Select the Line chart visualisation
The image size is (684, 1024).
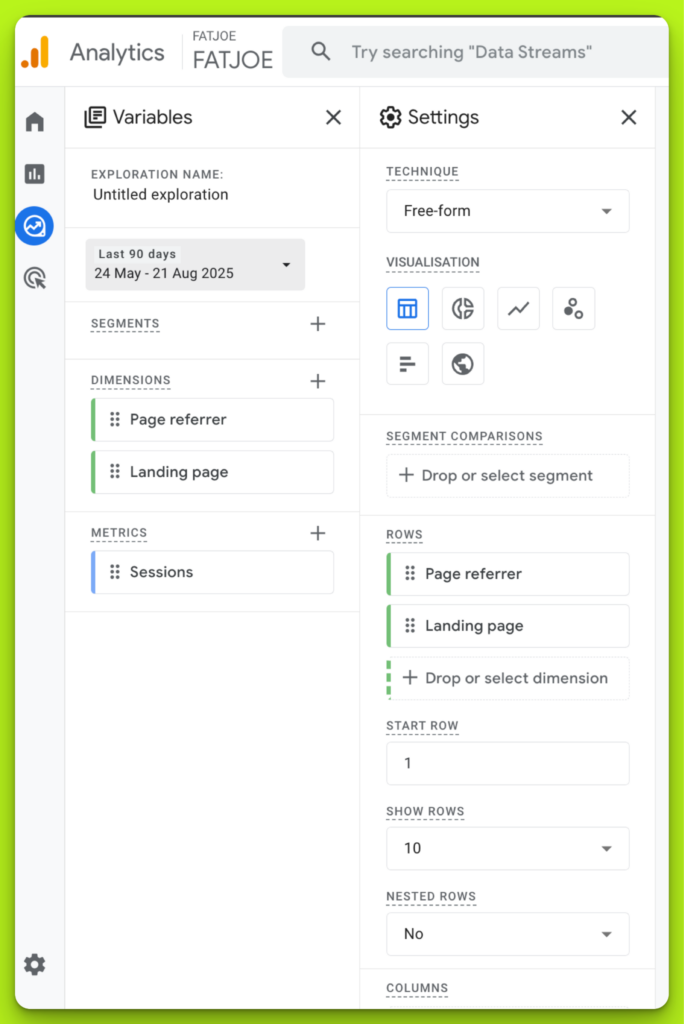[518, 308]
